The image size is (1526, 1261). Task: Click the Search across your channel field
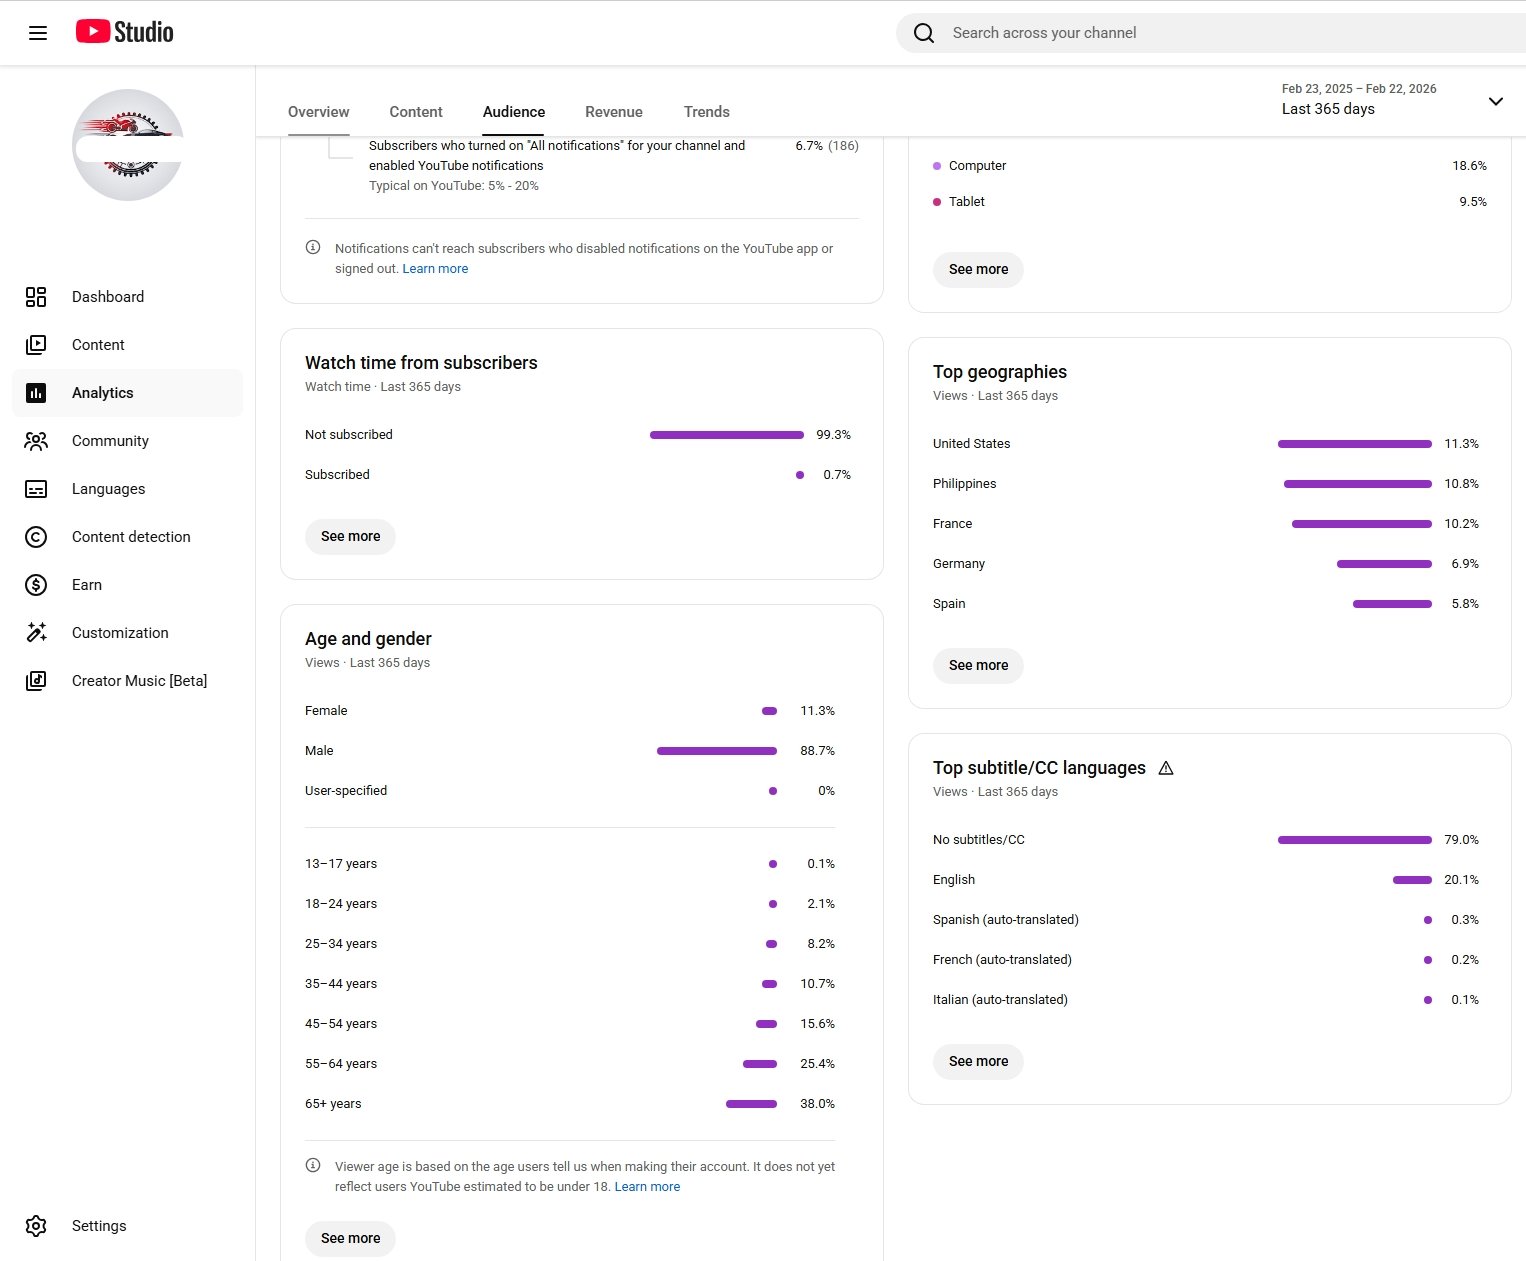point(1200,33)
